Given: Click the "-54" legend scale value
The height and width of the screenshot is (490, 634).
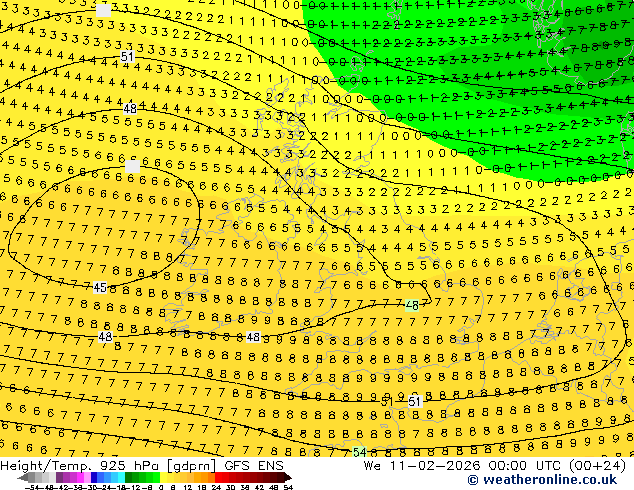Looking at the screenshot, I should (32, 487).
